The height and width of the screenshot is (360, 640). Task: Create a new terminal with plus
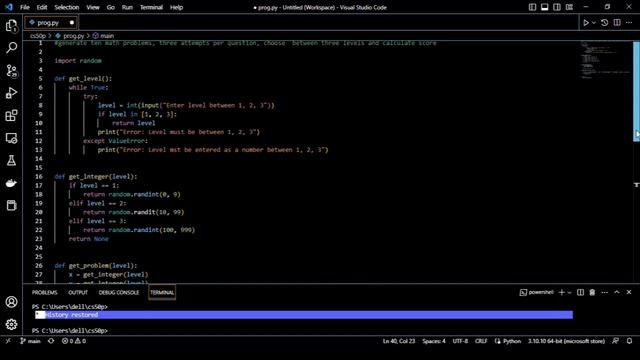(x=562, y=292)
